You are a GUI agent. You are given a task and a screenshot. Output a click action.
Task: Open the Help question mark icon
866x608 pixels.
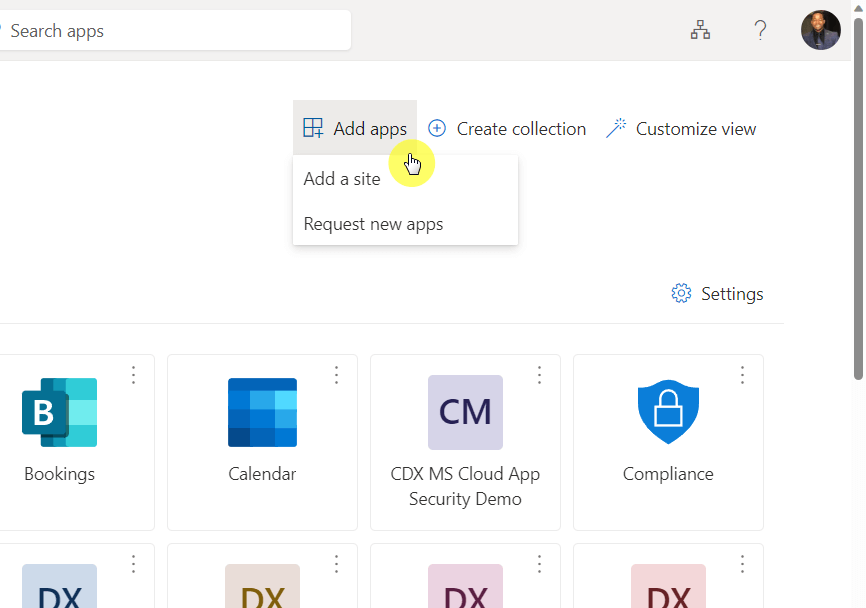coord(761,30)
